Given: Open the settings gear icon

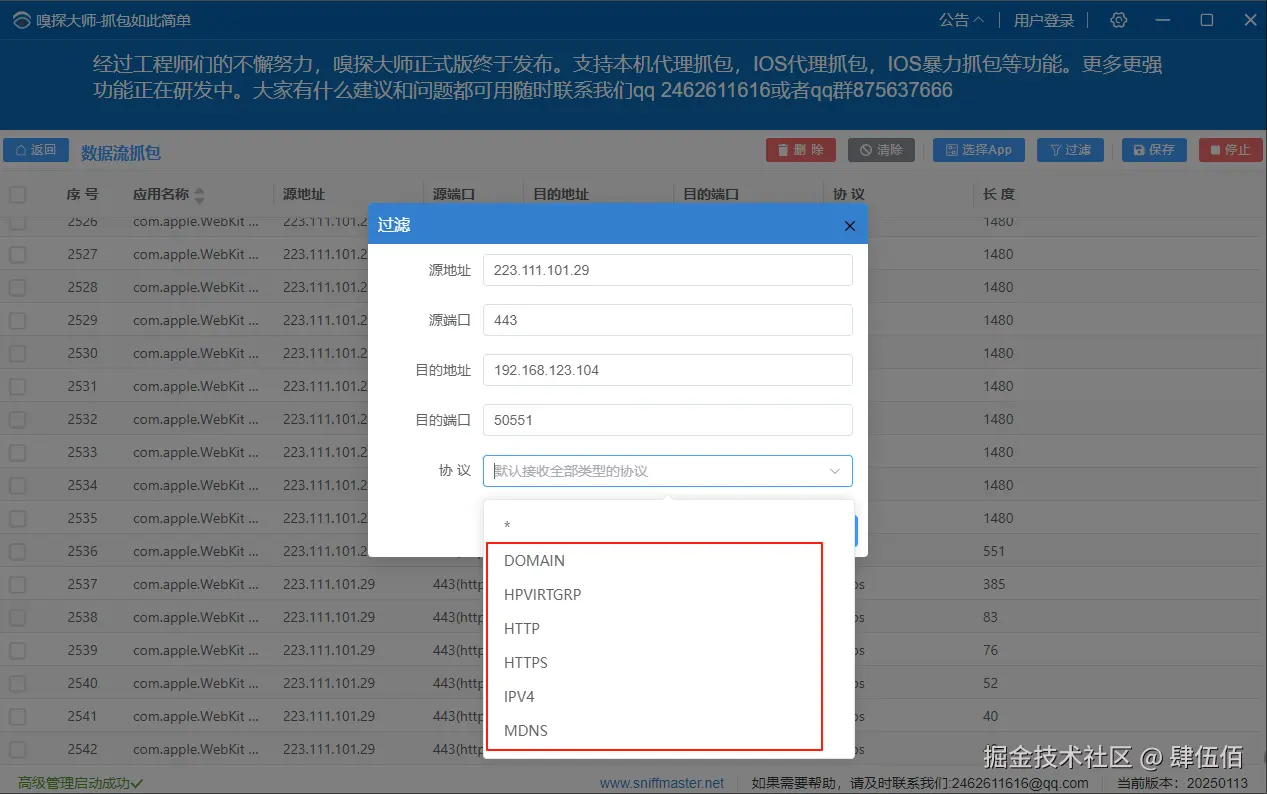Looking at the screenshot, I should 1117,19.
